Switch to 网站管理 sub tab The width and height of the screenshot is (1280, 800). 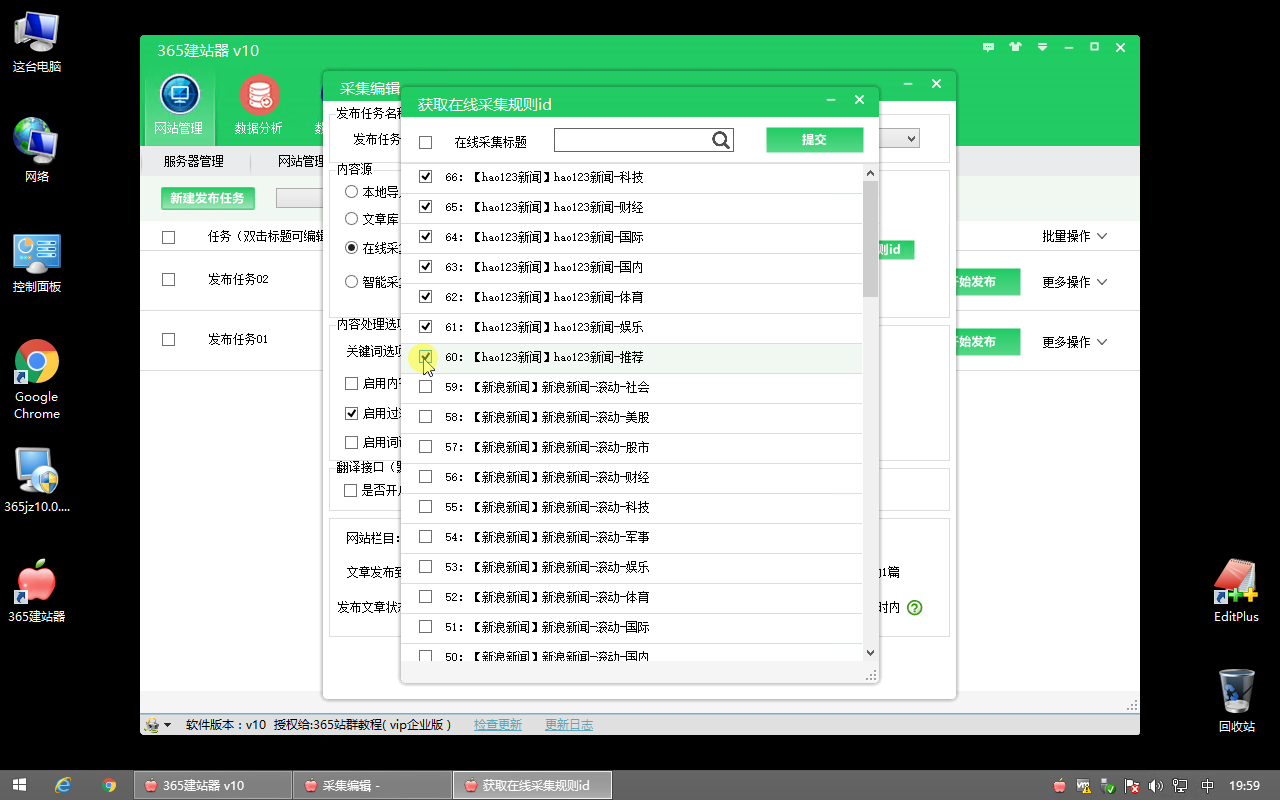click(x=301, y=161)
